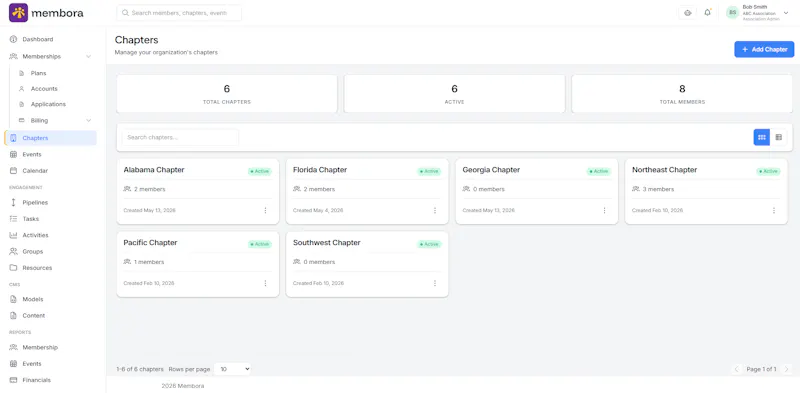Open Applications in sidebar
800x393 pixels.
click(48, 104)
